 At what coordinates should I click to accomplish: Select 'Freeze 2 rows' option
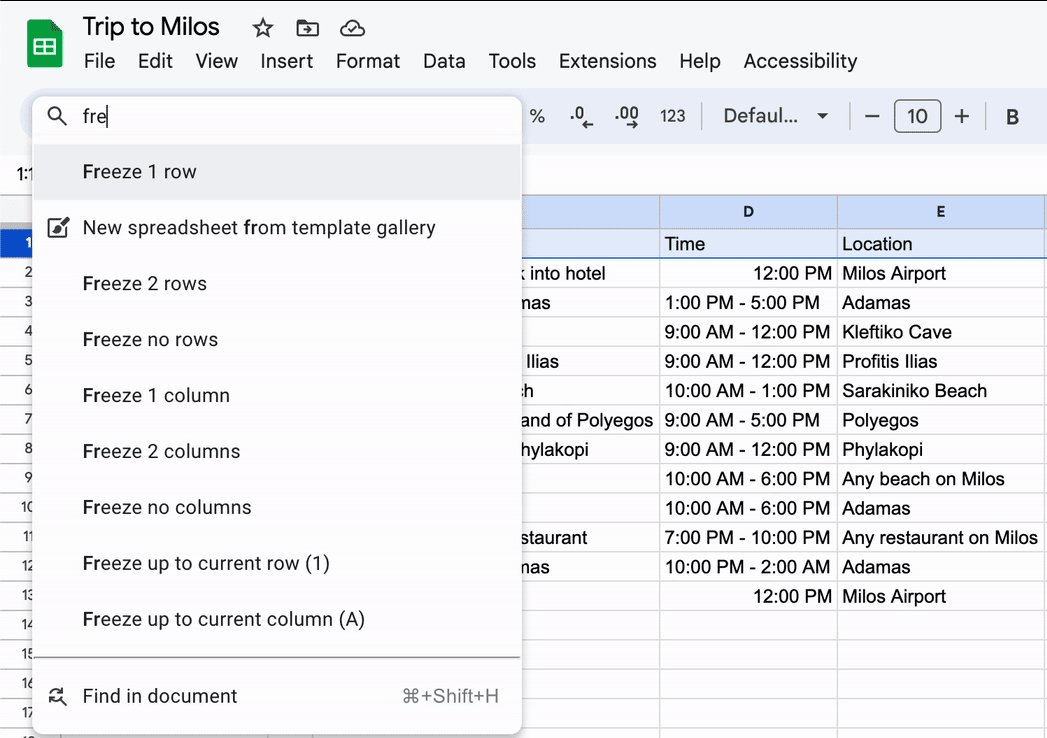[277, 284]
